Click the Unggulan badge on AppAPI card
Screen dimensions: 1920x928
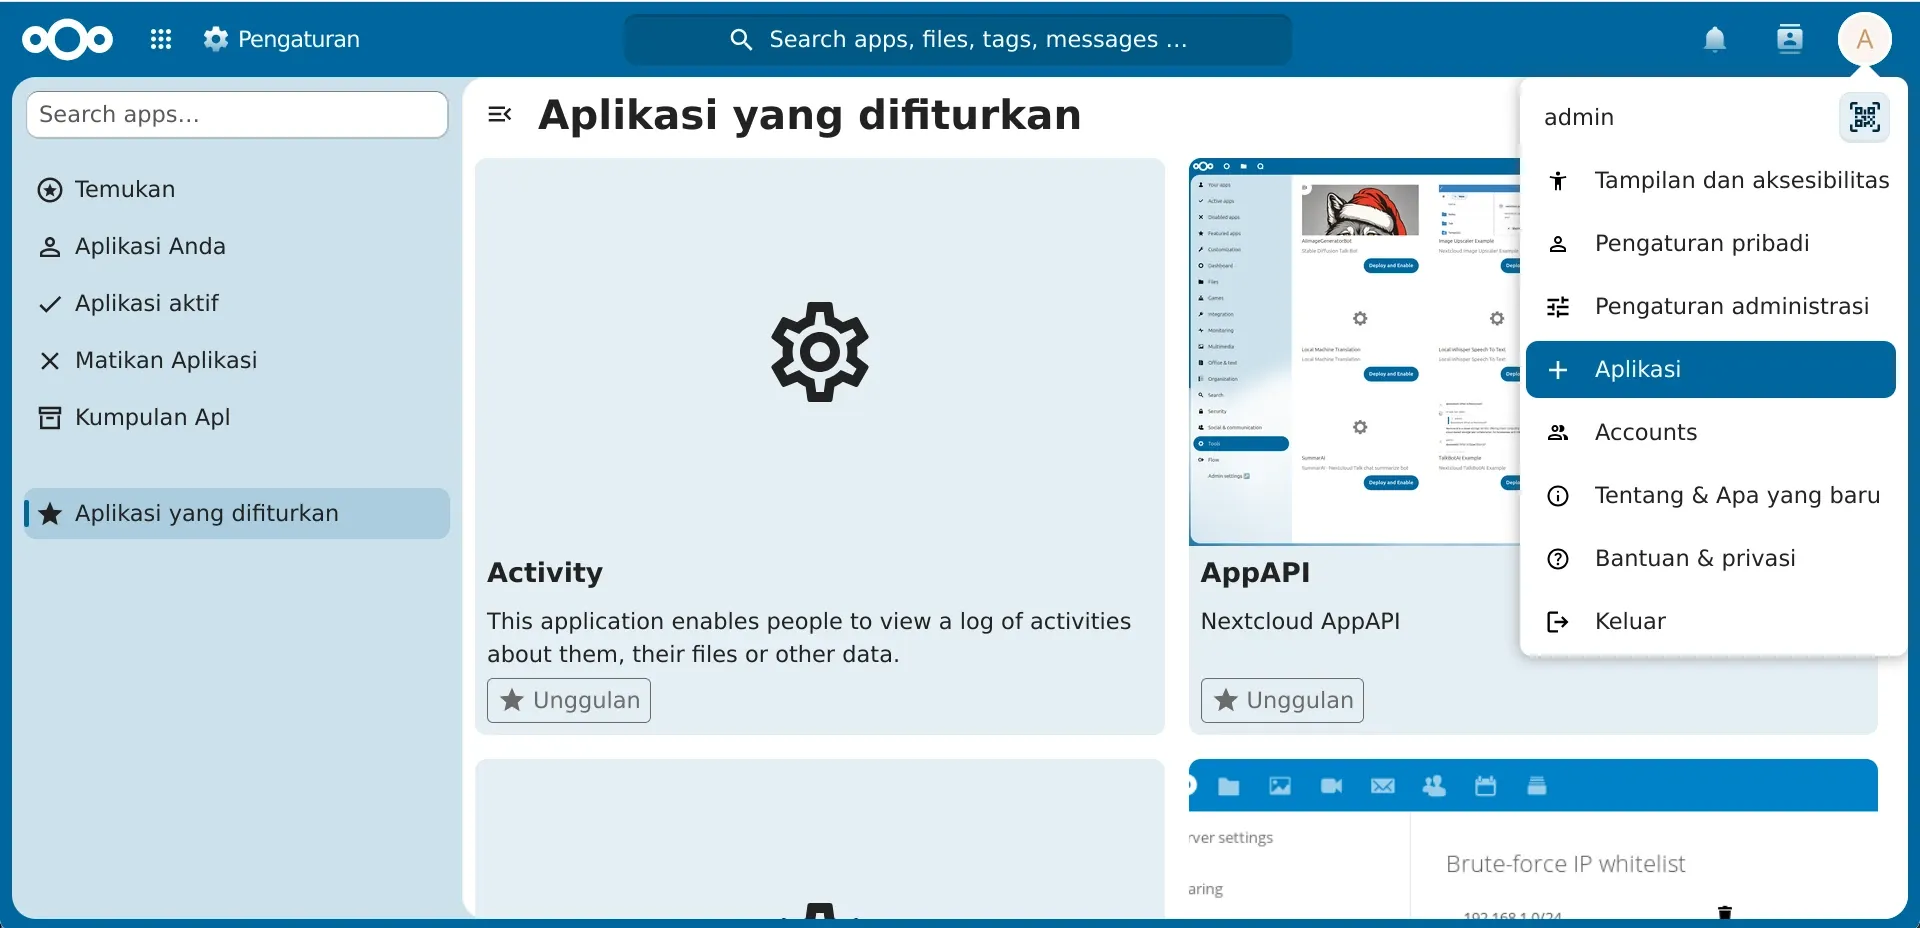click(1282, 700)
